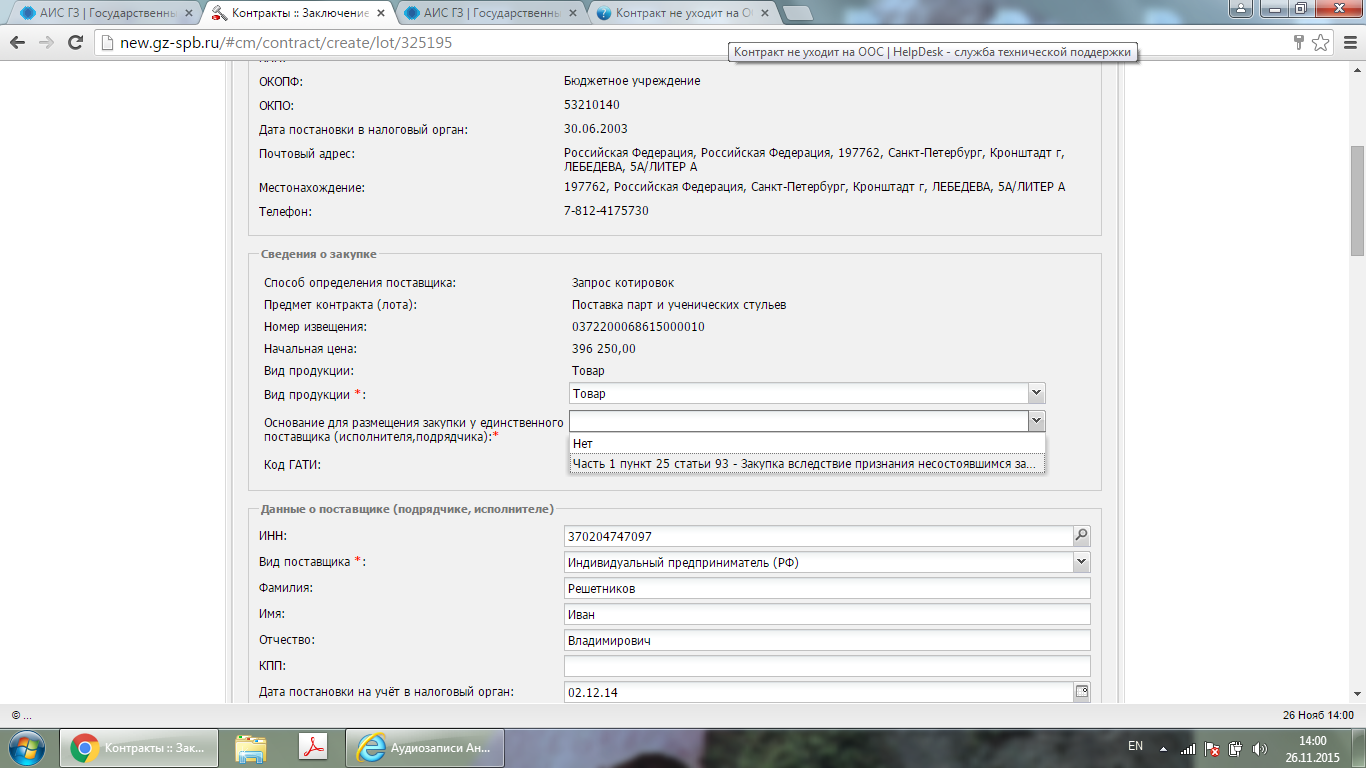This screenshot has height=768, width=1366.
Task: Go back using browser back arrow
Action: pyautogui.click(x=18, y=43)
